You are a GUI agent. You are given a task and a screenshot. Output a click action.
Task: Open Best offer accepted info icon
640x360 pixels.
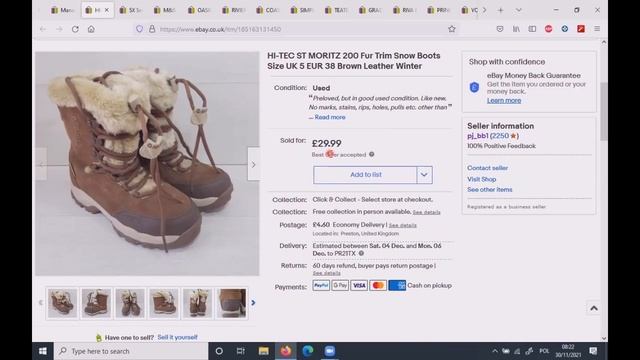(371, 154)
